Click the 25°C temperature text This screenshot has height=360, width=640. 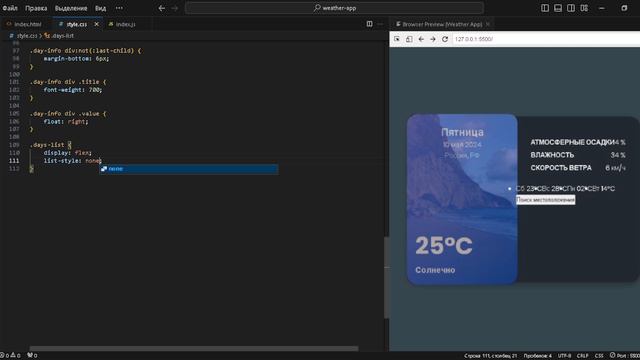tap(444, 246)
